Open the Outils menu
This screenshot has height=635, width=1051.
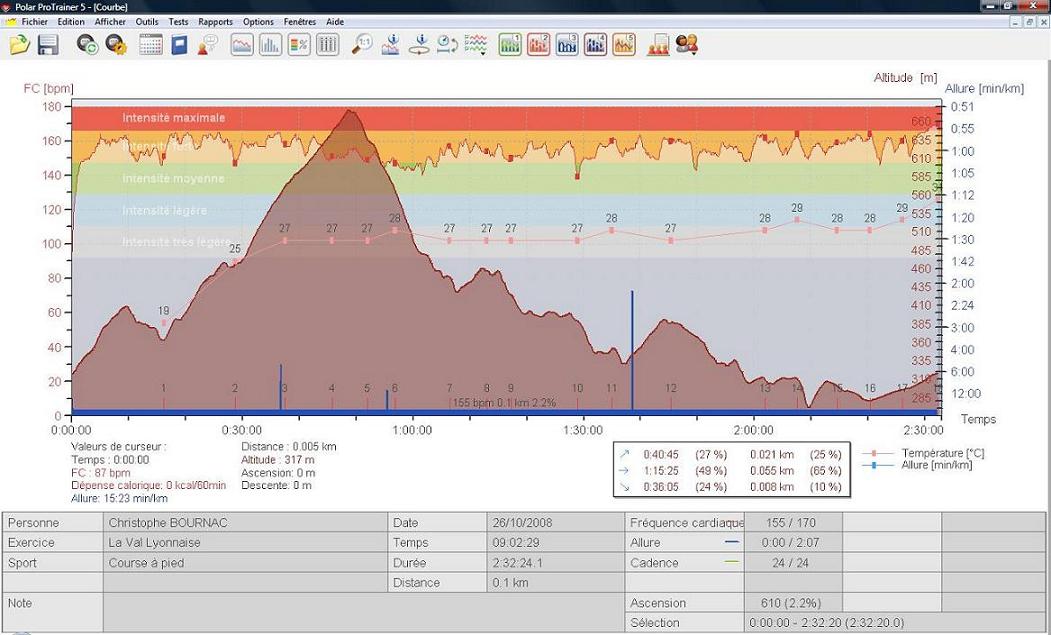tap(147, 21)
